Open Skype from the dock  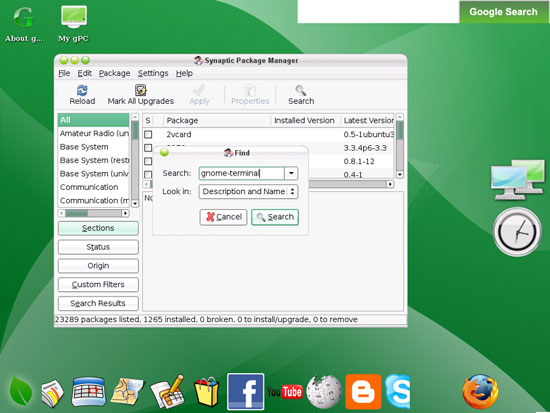[398, 392]
